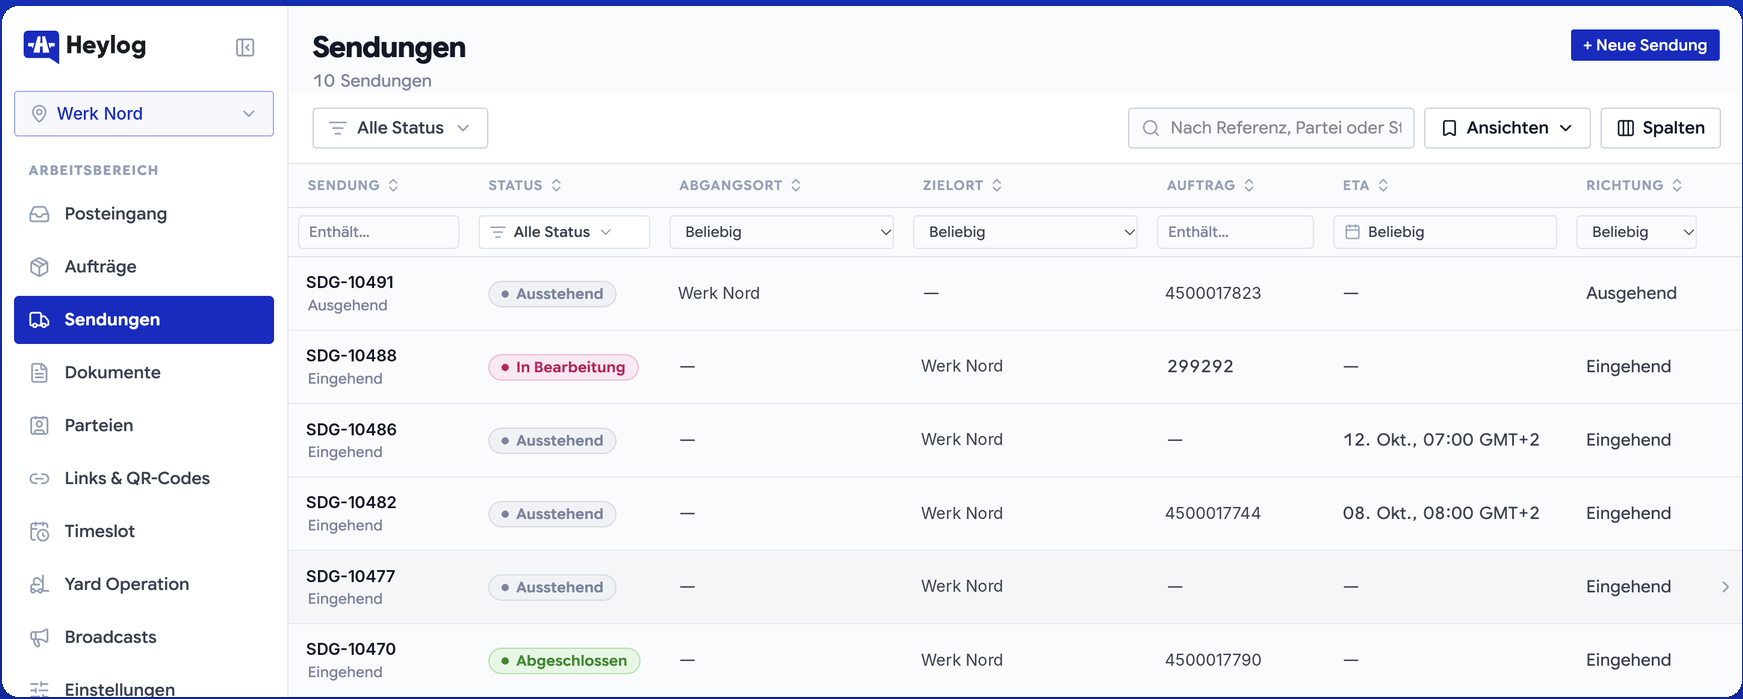The height and width of the screenshot is (699, 1743).
Task: Collapse the sidebar panel icon
Action: pos(245,47)
